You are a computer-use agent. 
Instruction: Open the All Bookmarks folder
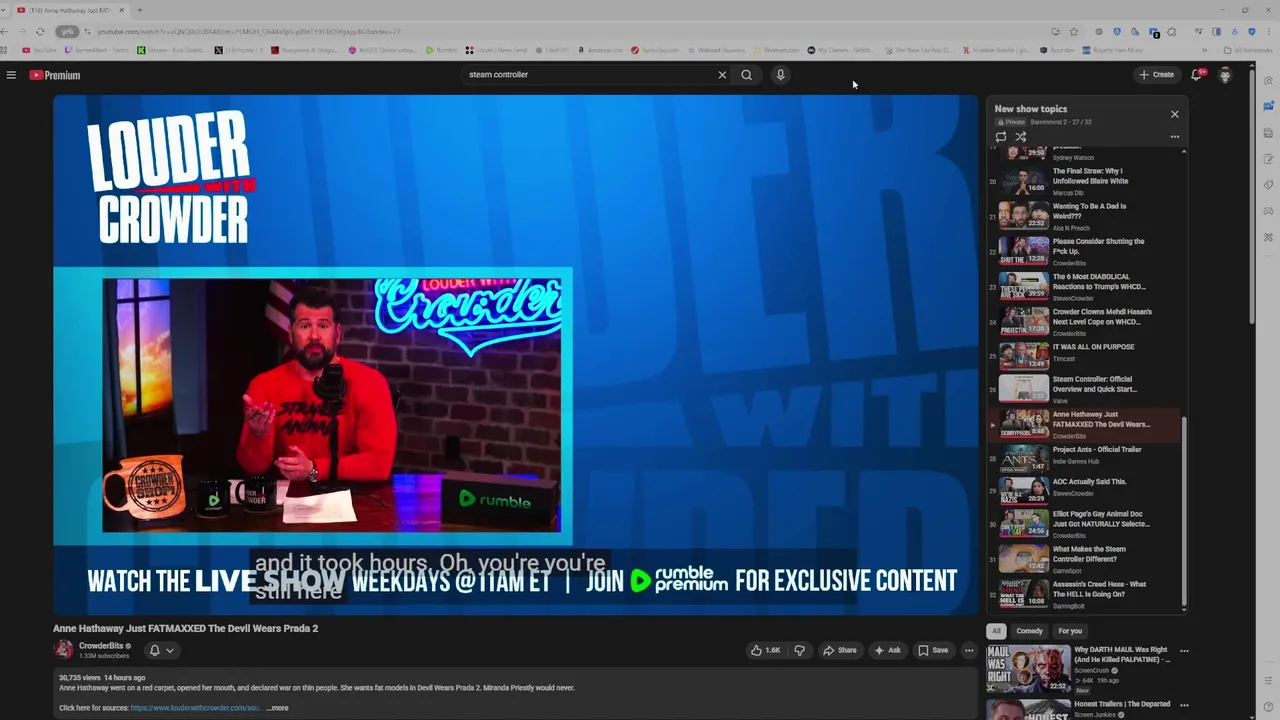[1249, 50]
